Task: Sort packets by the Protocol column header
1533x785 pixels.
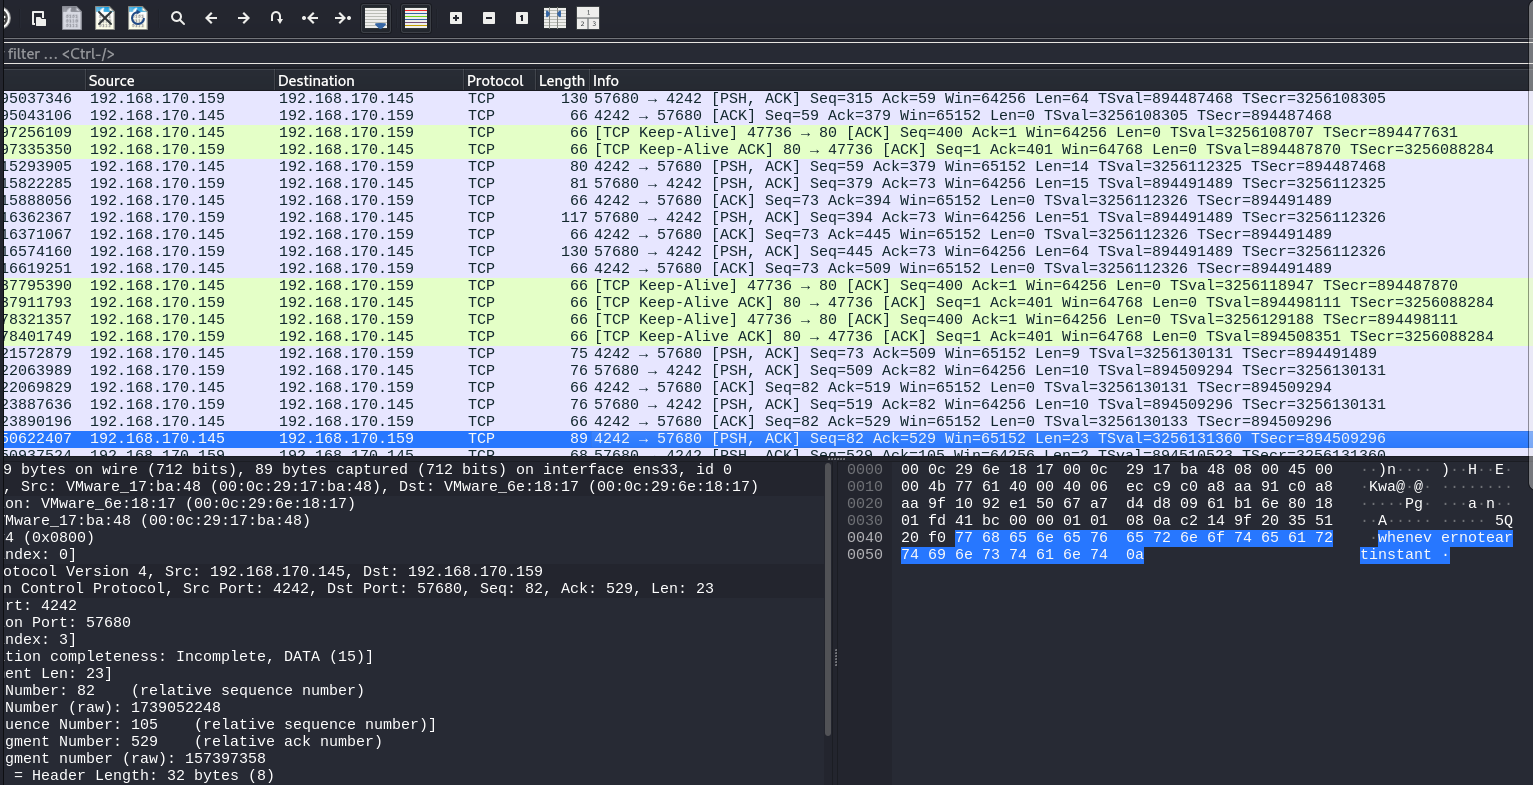Action: [x=495, y=81]
